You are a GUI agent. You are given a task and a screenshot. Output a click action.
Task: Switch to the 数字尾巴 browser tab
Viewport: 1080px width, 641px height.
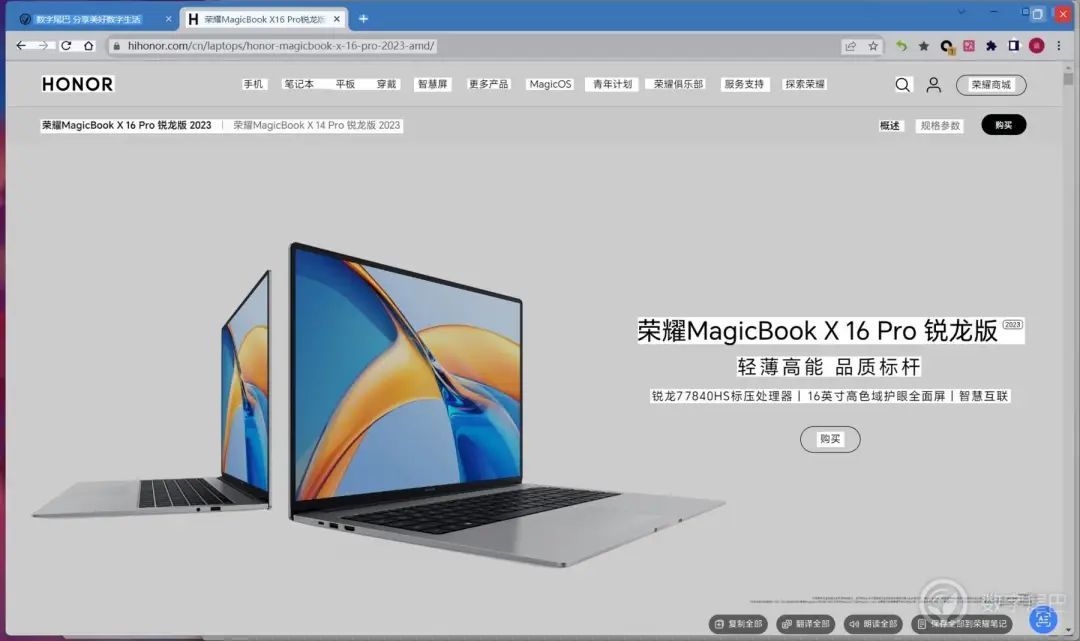(94, 19)
